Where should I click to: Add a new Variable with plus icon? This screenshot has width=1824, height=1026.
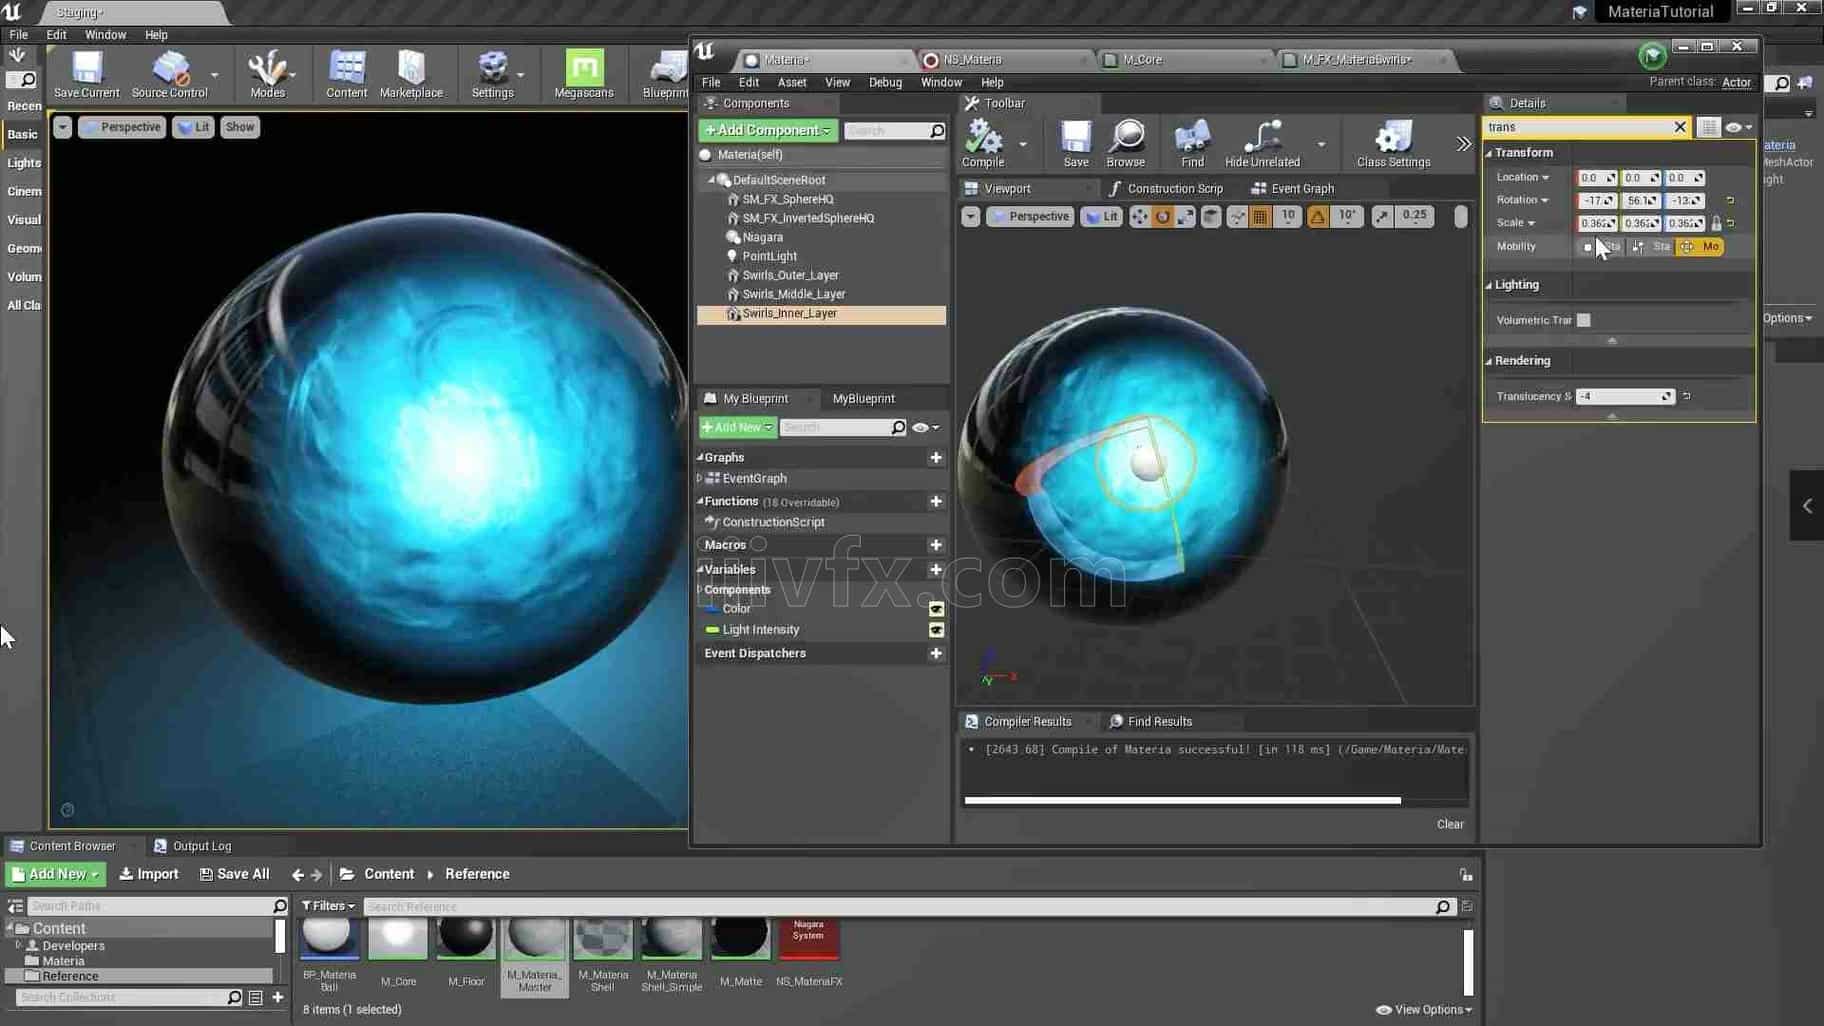(936, 569)
